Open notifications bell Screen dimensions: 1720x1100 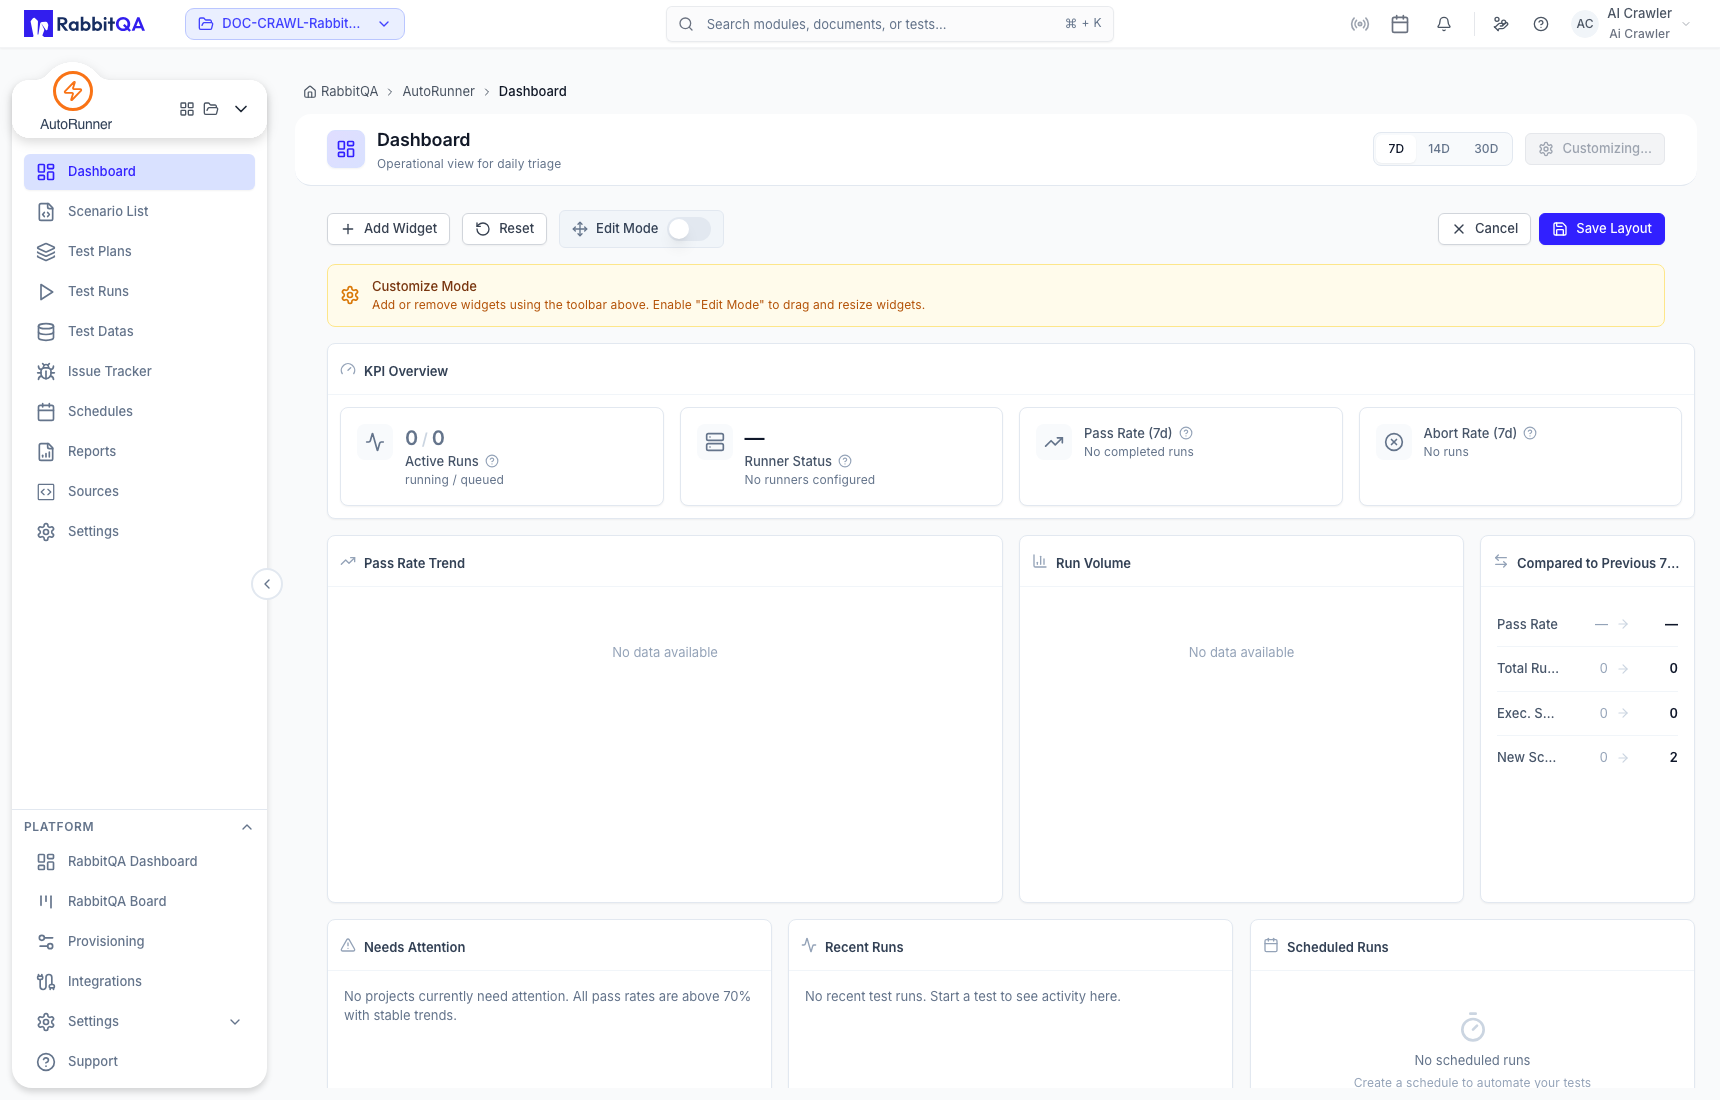1444,24
